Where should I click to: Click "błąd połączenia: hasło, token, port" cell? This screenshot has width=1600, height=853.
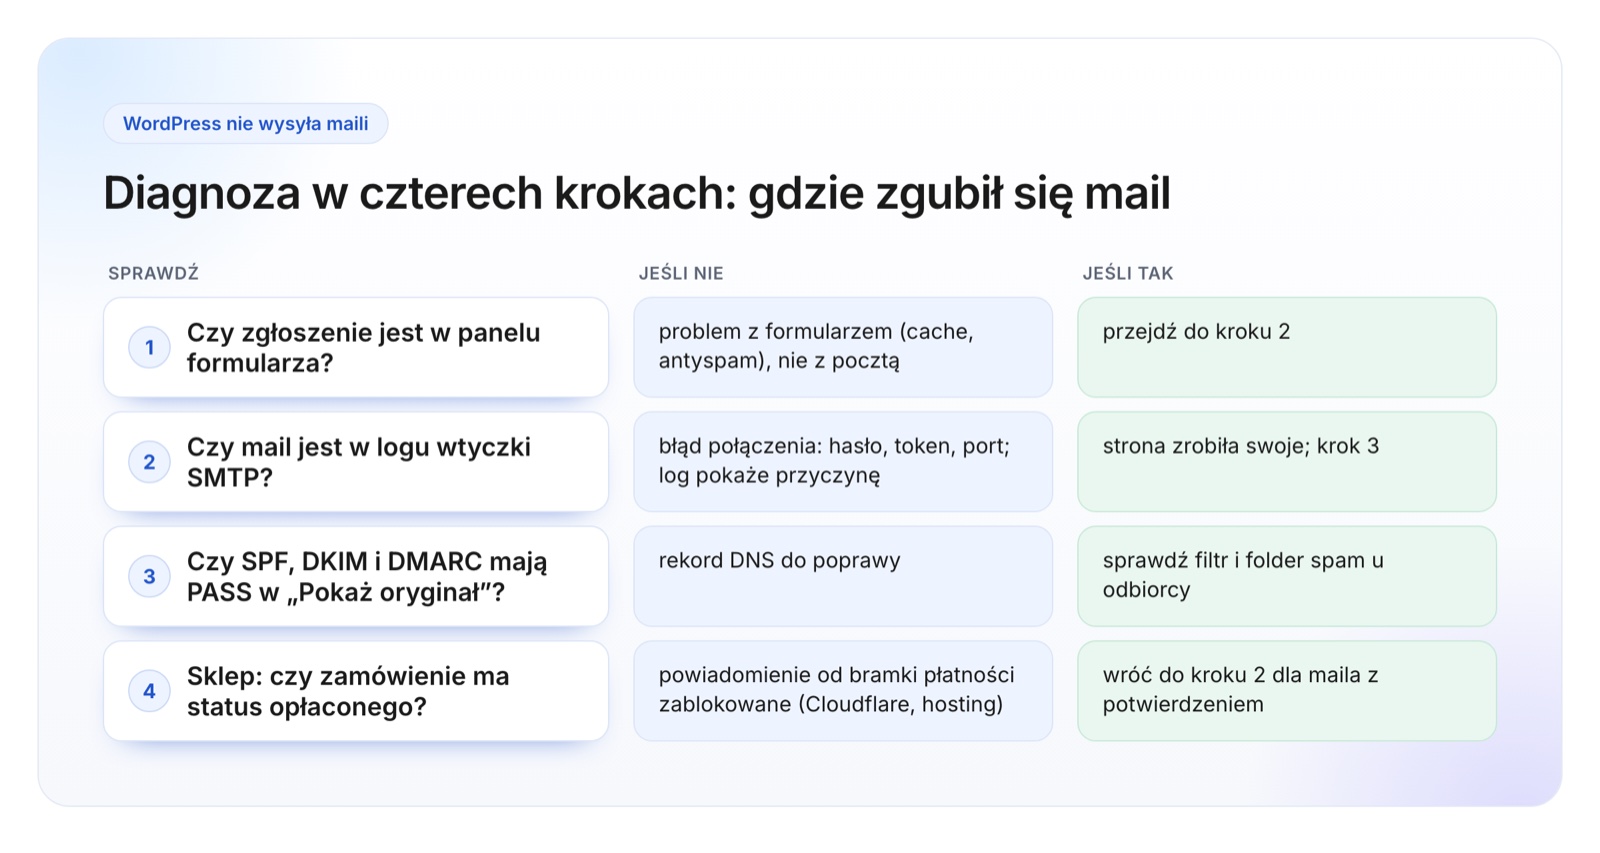843,462
